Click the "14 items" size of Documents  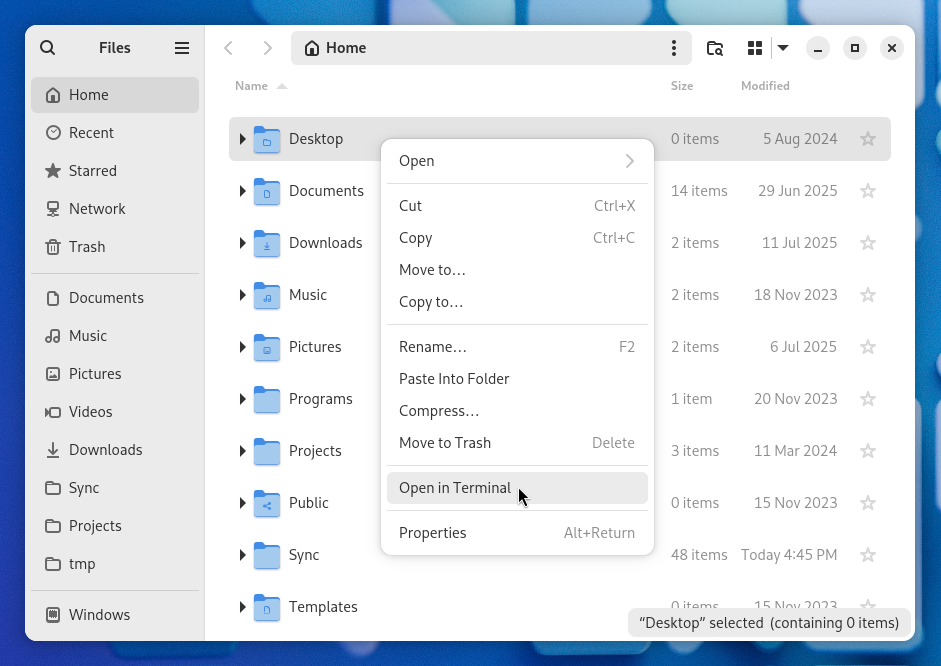[699, 191]
